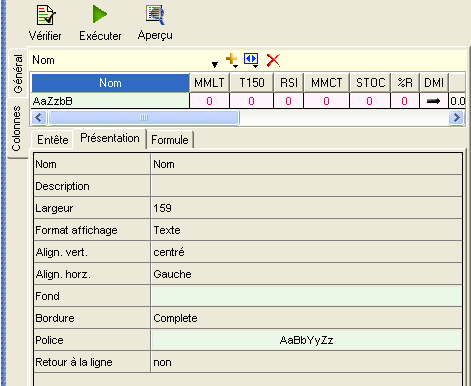Click the Retour à la ligne label
This screenshot has width=471, height=386.
74,362
